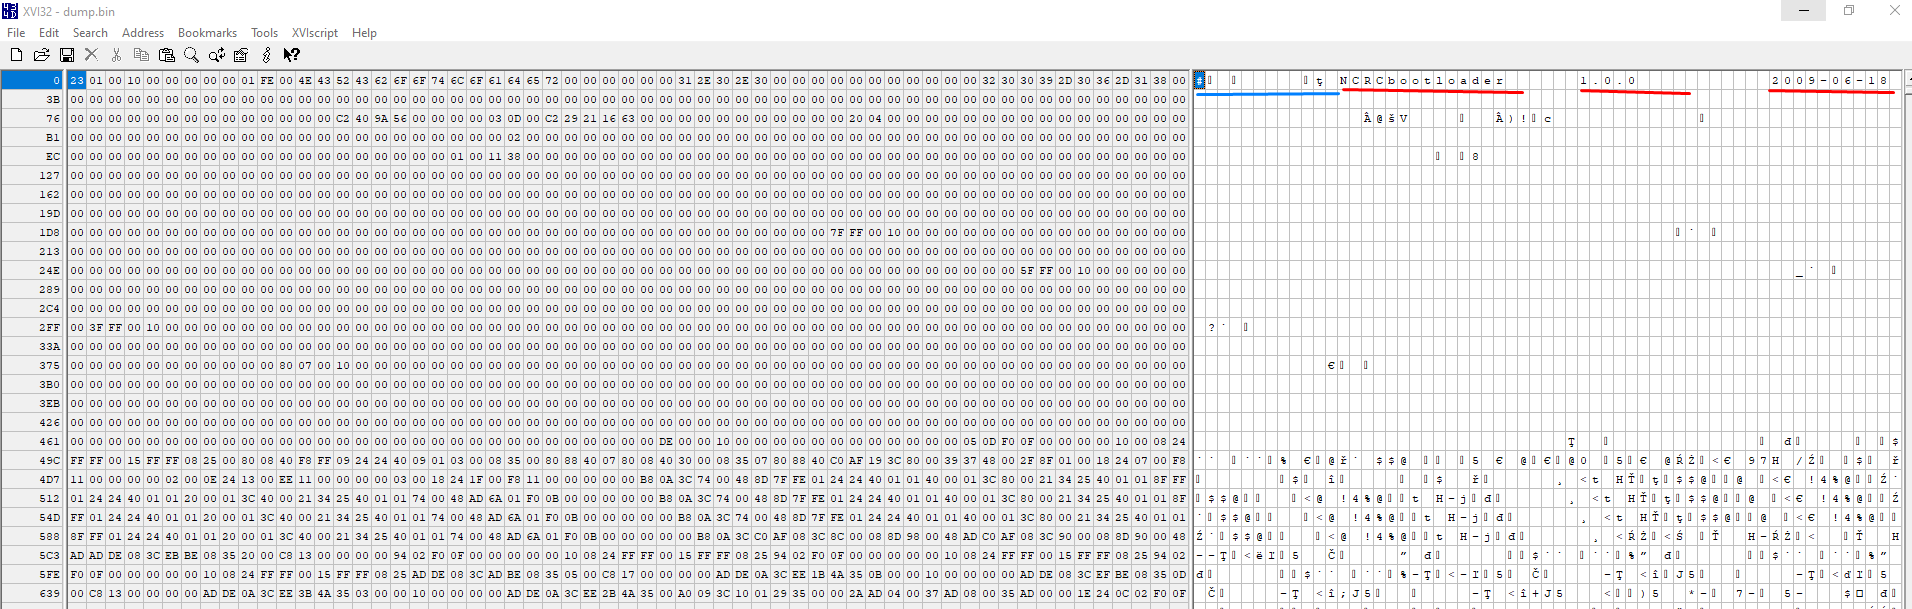Select the 02 byte in row B1
This screenshot has width=1912, height=609.
coord(514,137)
